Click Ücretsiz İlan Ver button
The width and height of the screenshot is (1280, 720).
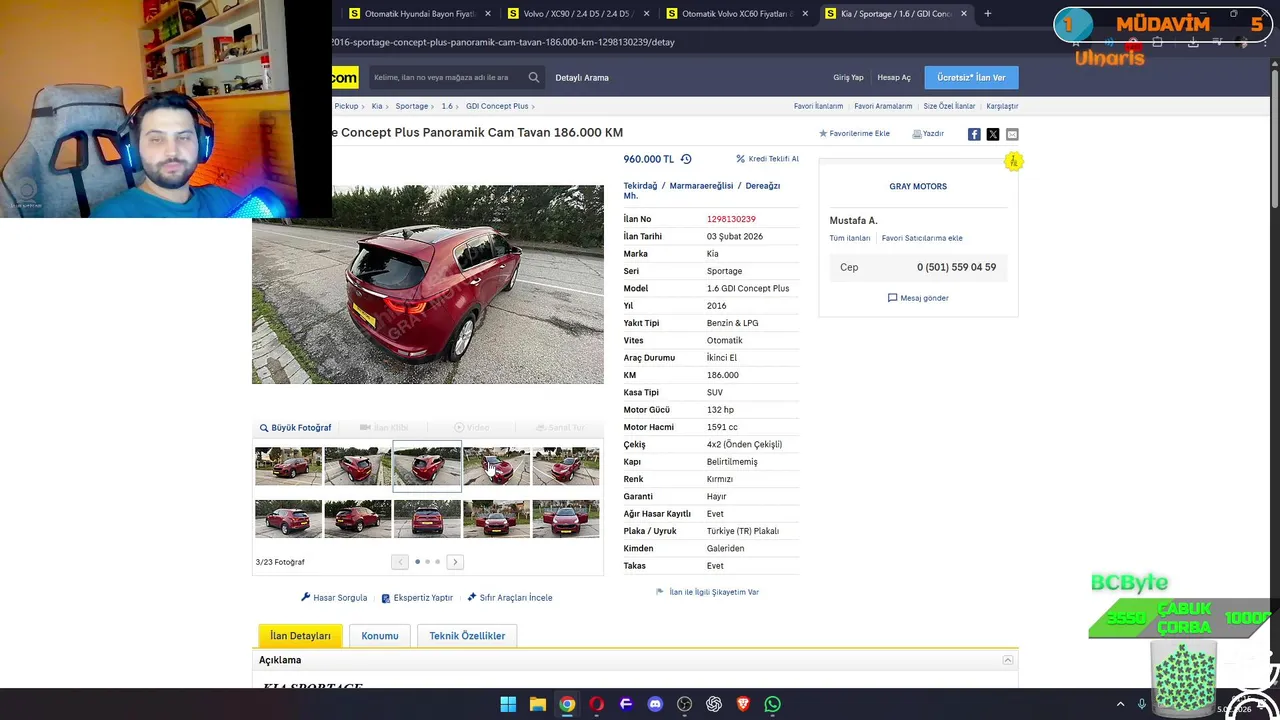[971, 77]
